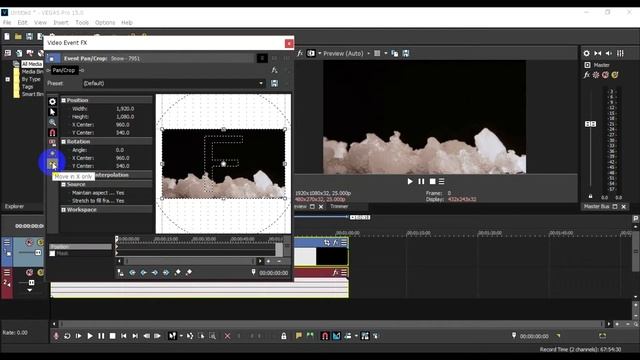Save snapshot to file in preview toolbar
Screen dimensions: 640x360
406,53
